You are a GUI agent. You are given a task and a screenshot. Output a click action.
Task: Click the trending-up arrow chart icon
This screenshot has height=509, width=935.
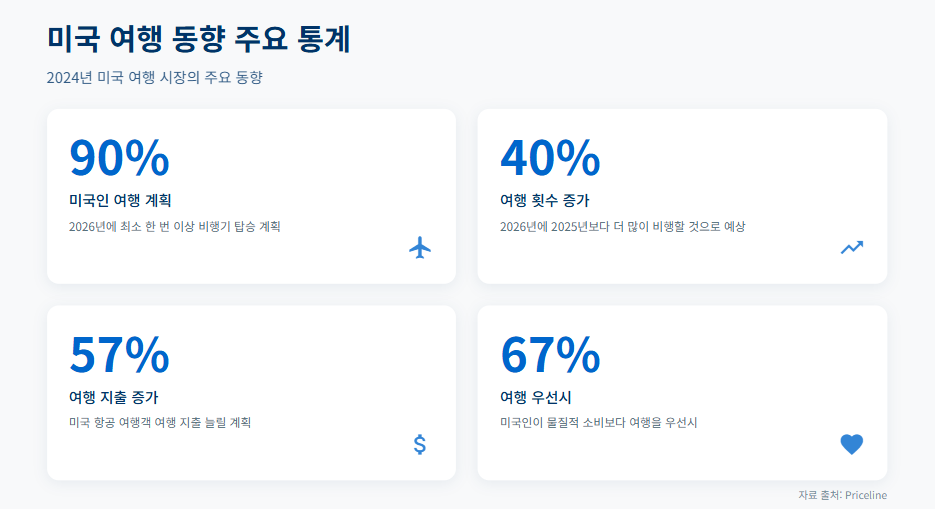coord(851,248)
